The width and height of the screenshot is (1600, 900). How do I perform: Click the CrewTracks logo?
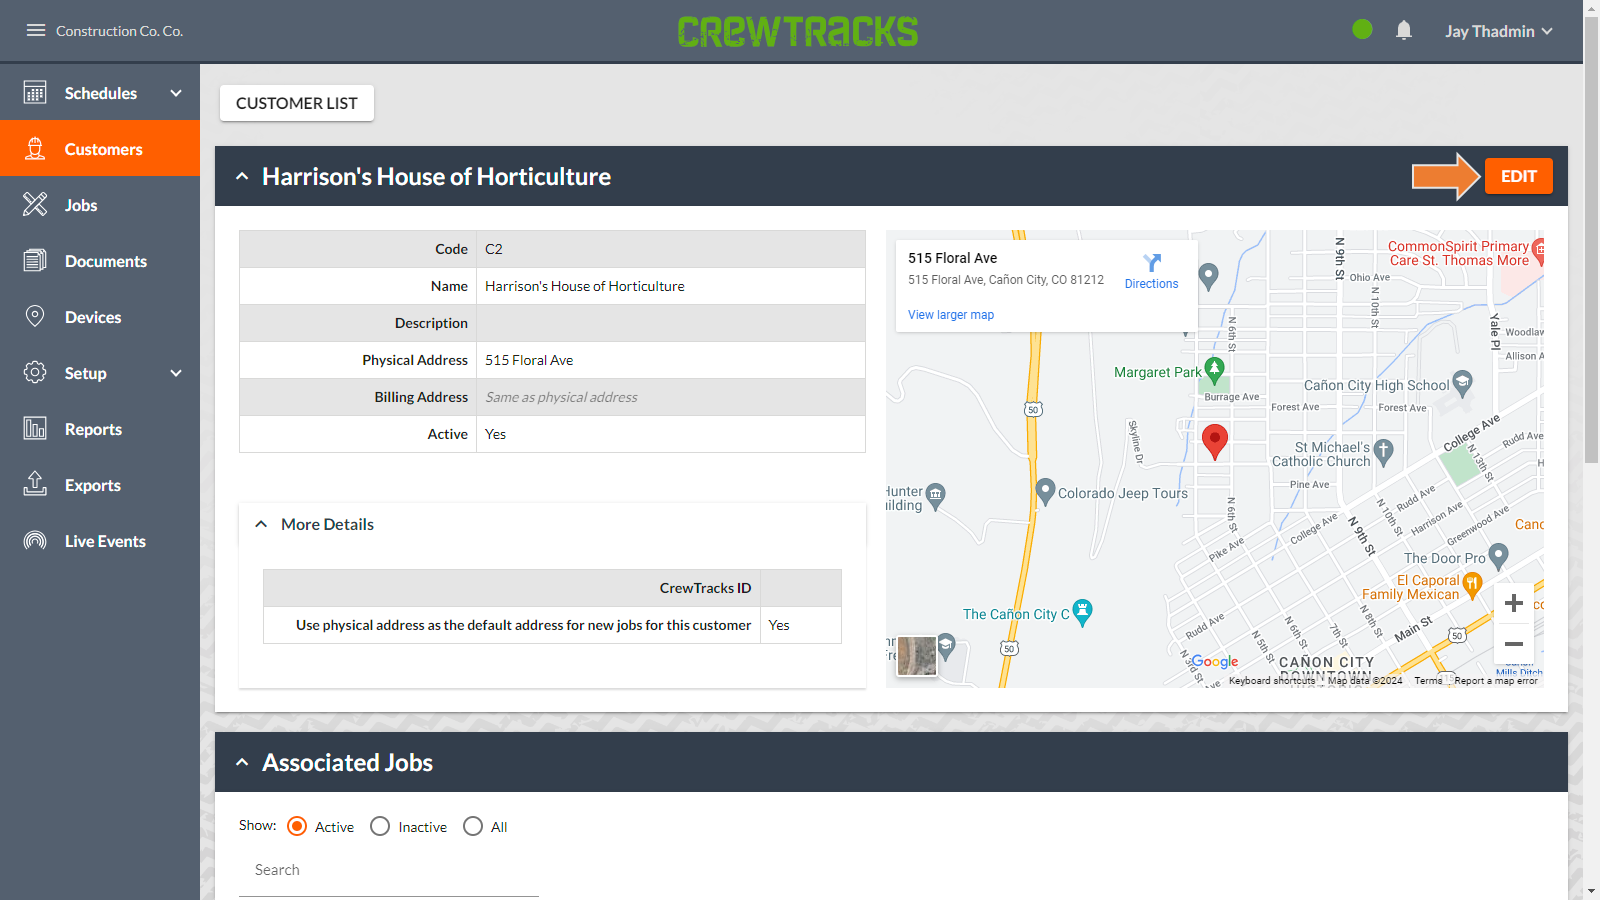tap(798, 31)
